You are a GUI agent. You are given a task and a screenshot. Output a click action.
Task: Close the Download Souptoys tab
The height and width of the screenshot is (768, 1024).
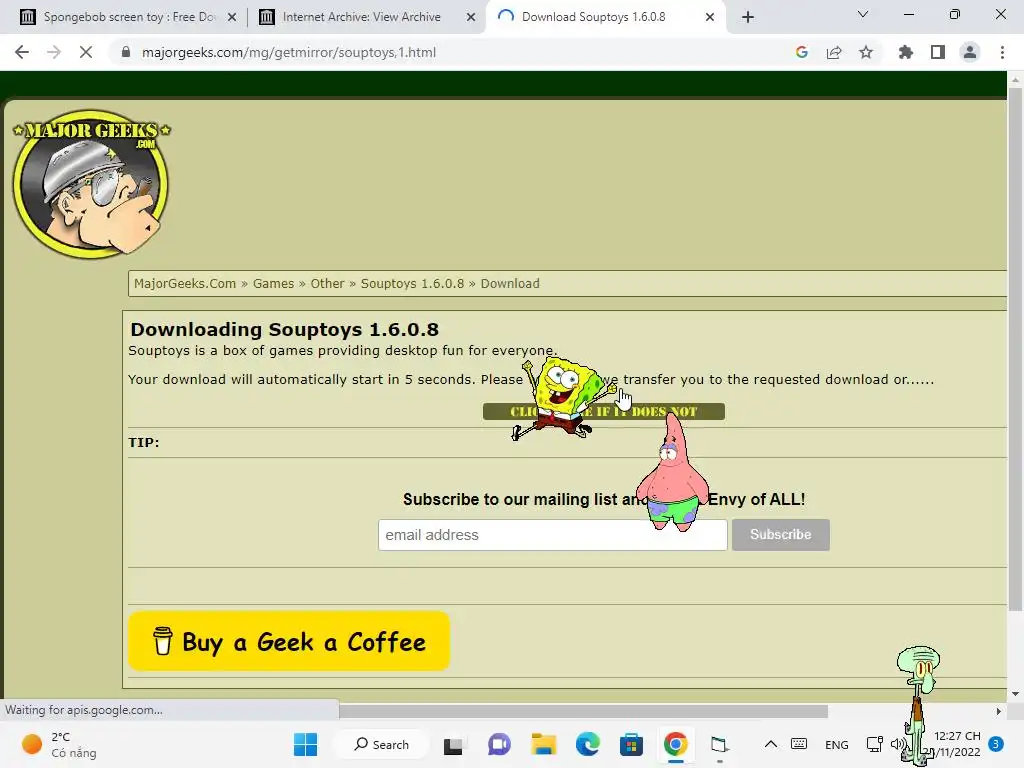pos(710,17)
